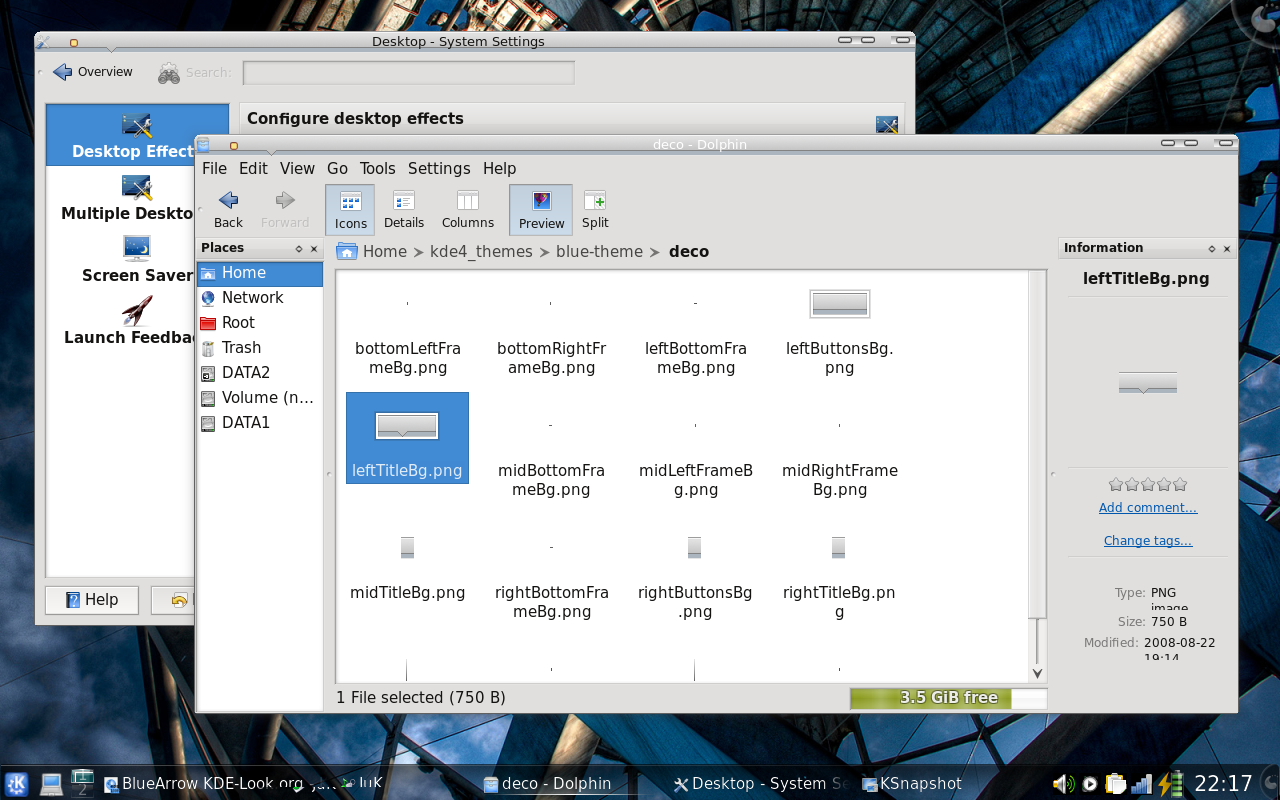
Task: Select Screen Saver in System Settings sidebar
Action: tap(120, 260)
